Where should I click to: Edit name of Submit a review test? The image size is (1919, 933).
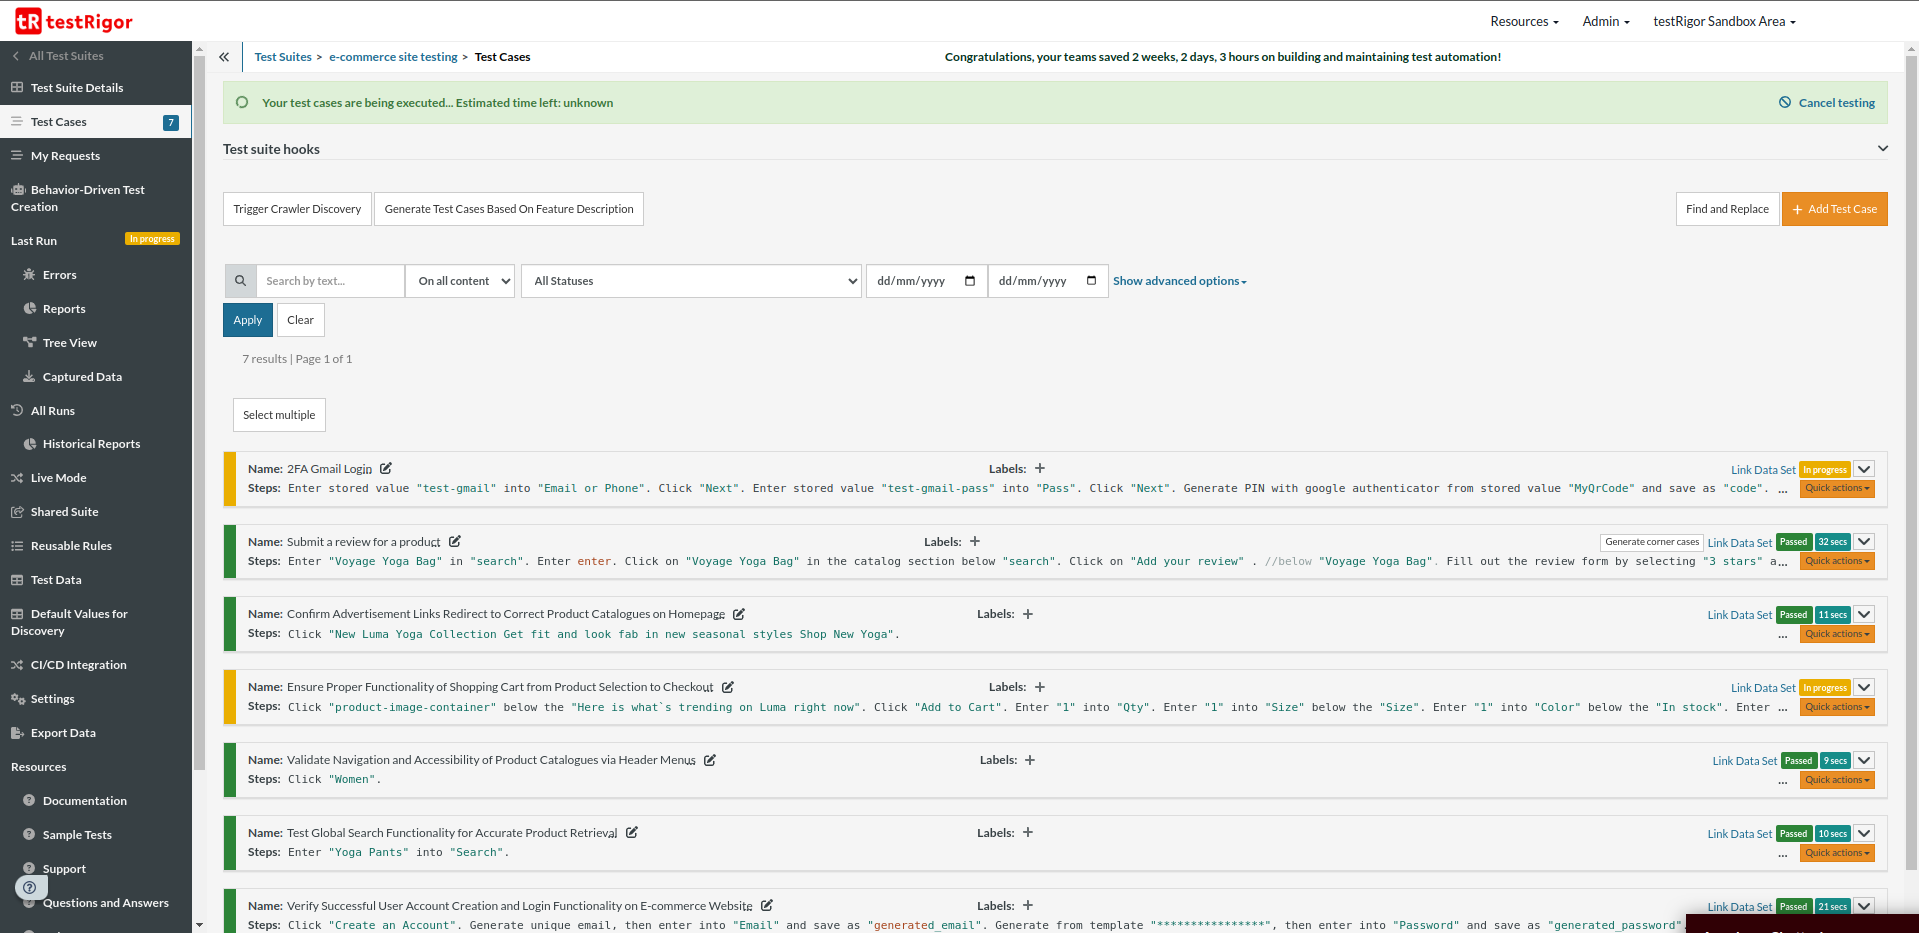point(455,541)
